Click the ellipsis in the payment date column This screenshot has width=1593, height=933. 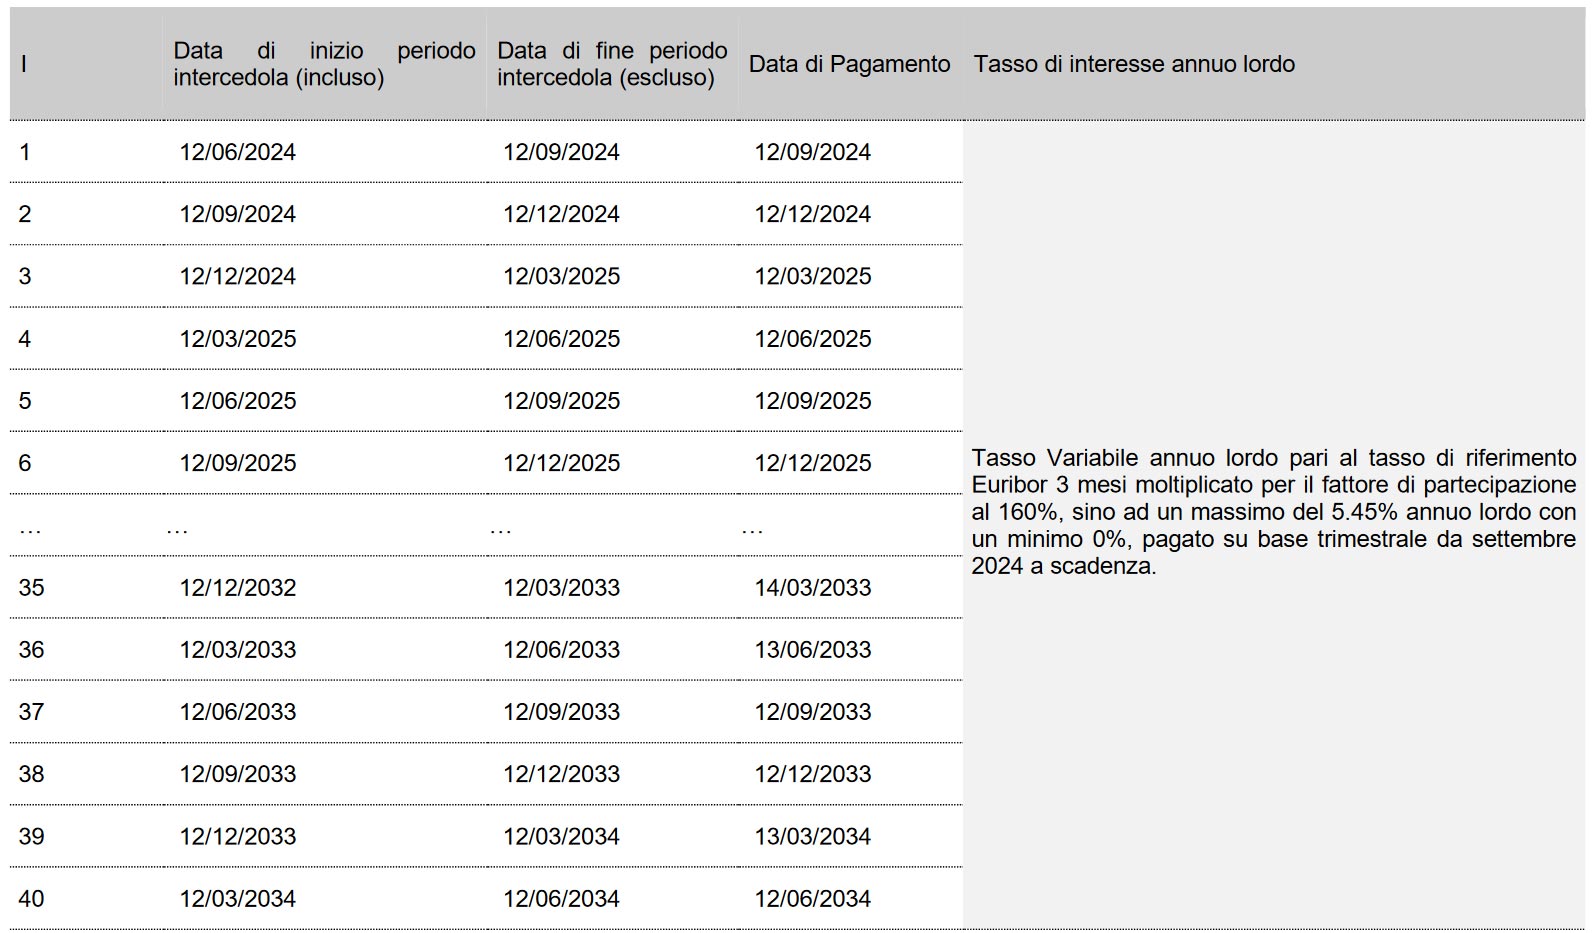(752, 527)
